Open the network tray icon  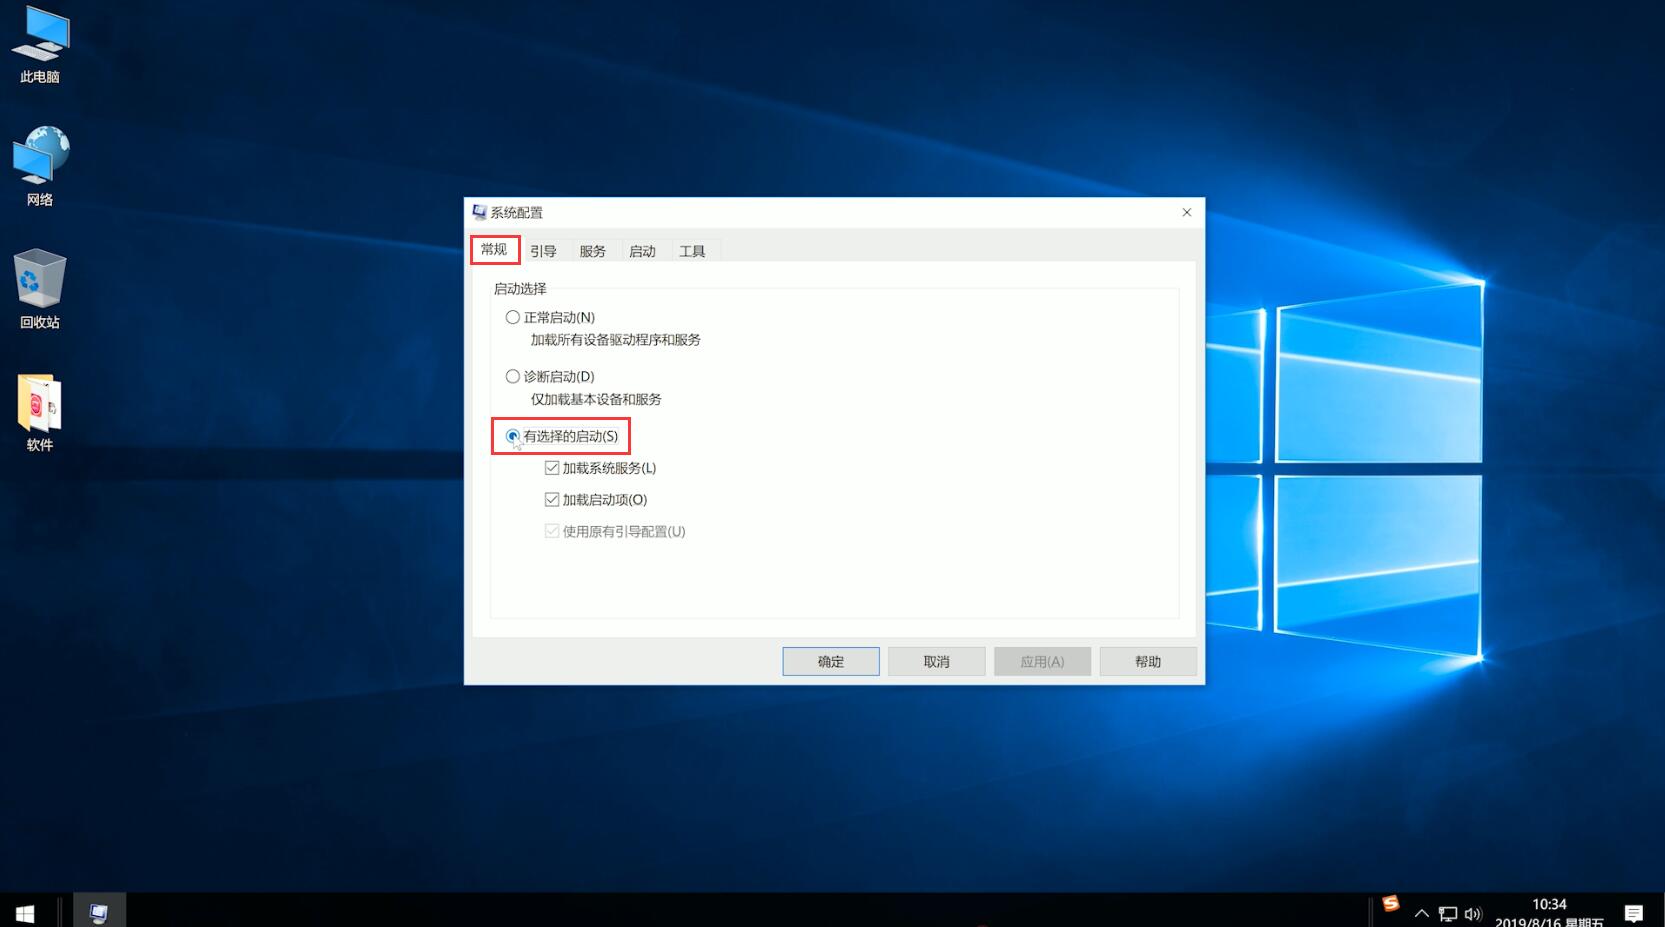[1447, 913]
